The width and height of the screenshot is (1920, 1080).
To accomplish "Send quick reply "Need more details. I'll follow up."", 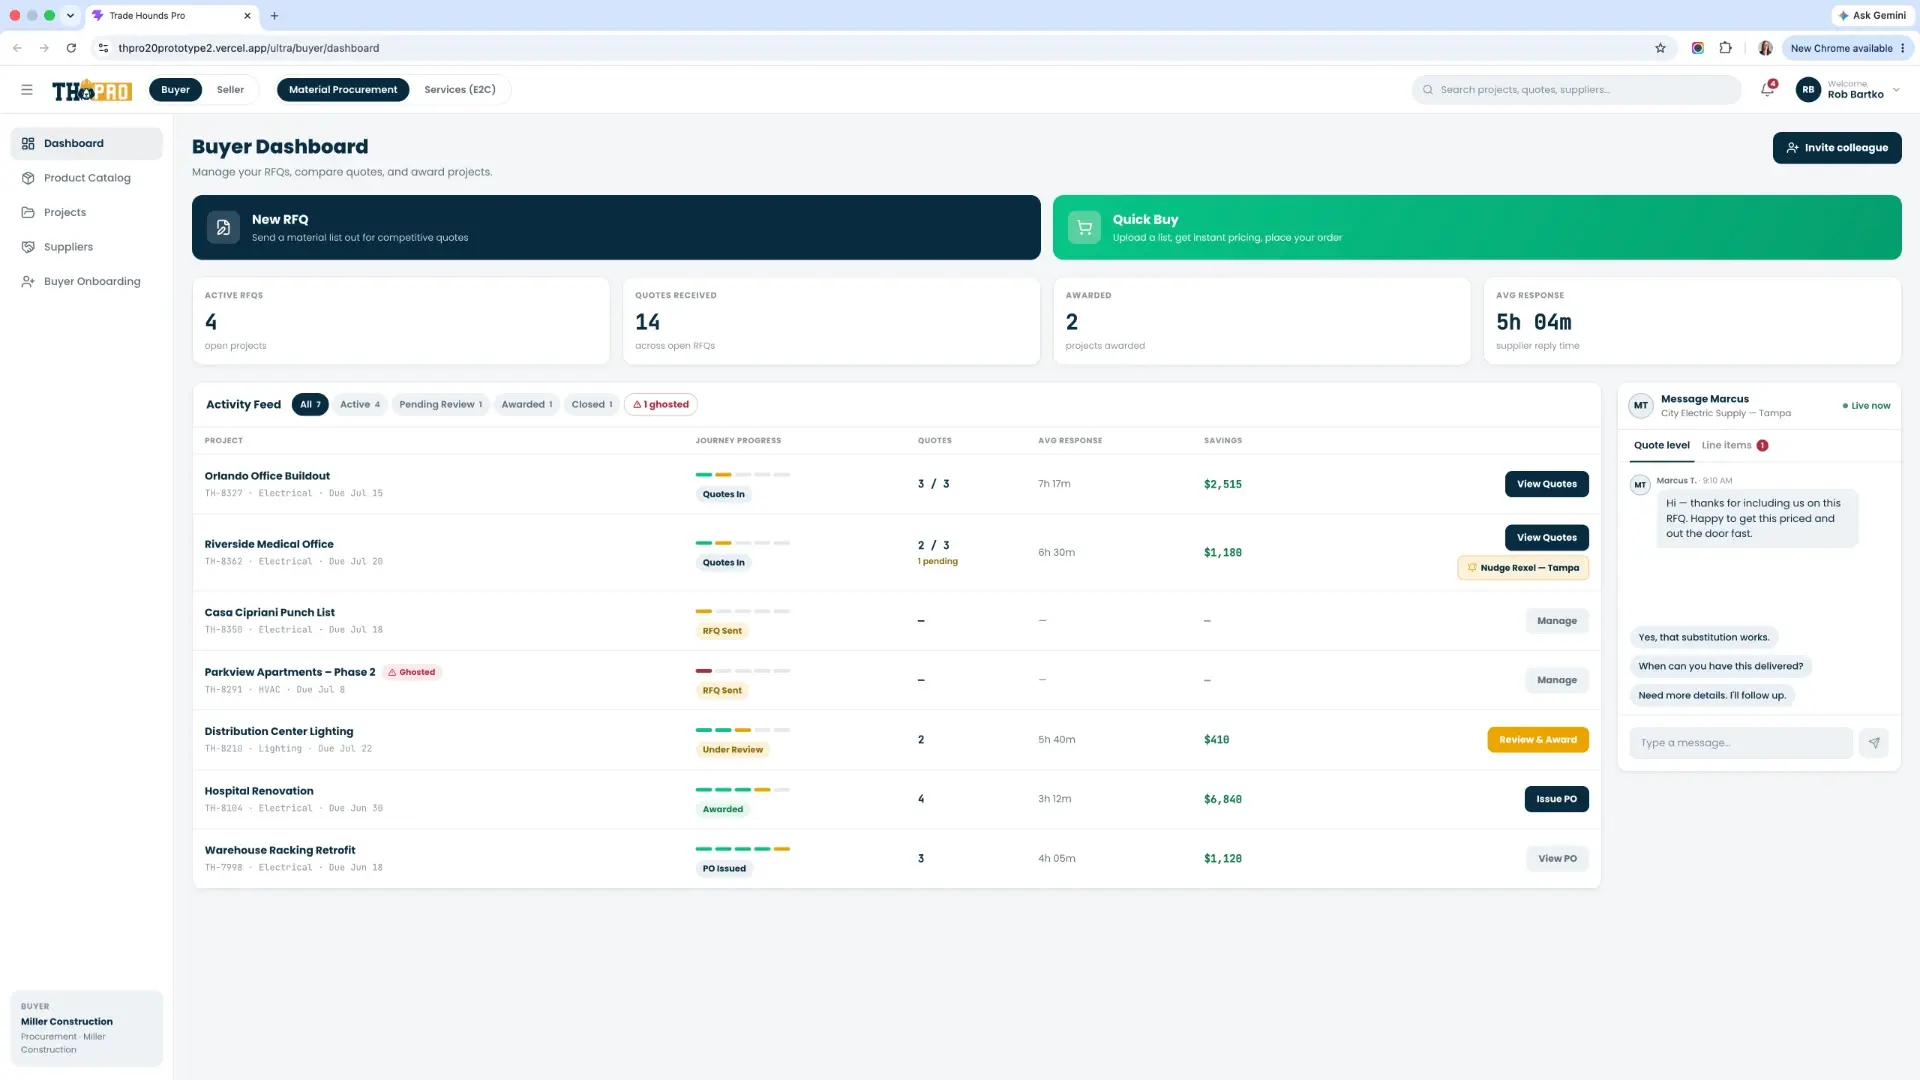I will pos(1712,695).
